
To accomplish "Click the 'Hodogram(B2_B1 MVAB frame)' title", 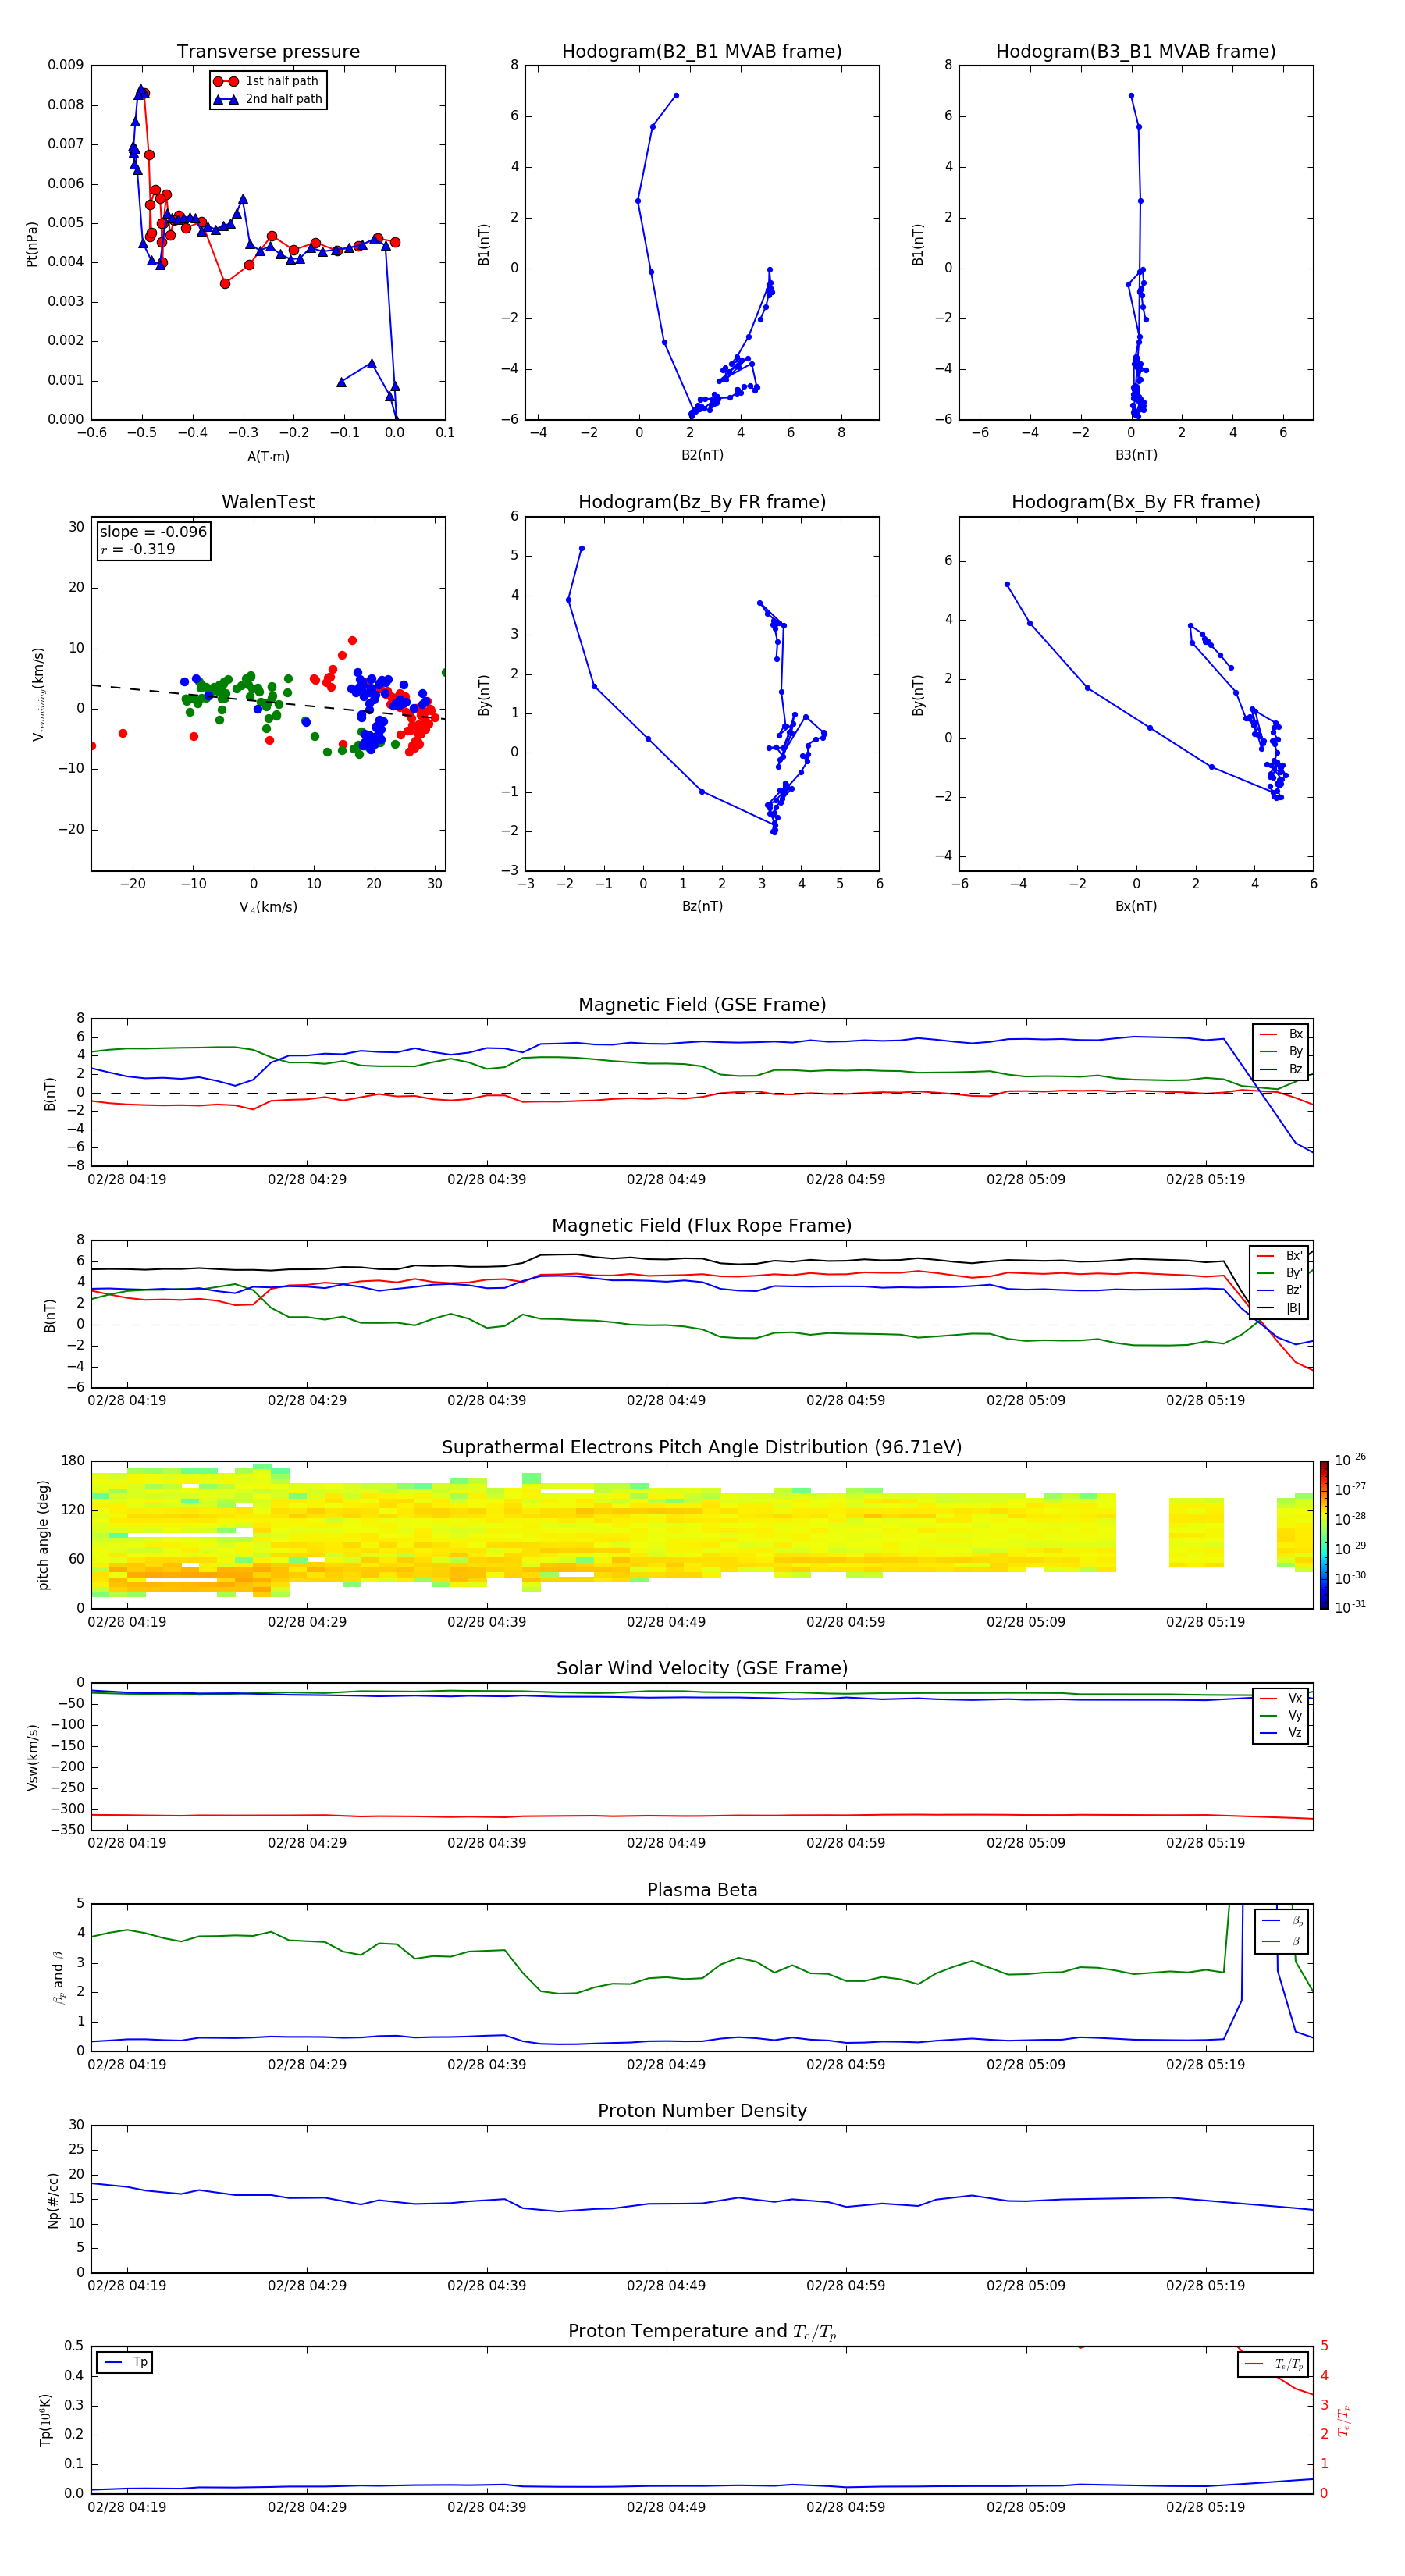I will click(702, 52).
